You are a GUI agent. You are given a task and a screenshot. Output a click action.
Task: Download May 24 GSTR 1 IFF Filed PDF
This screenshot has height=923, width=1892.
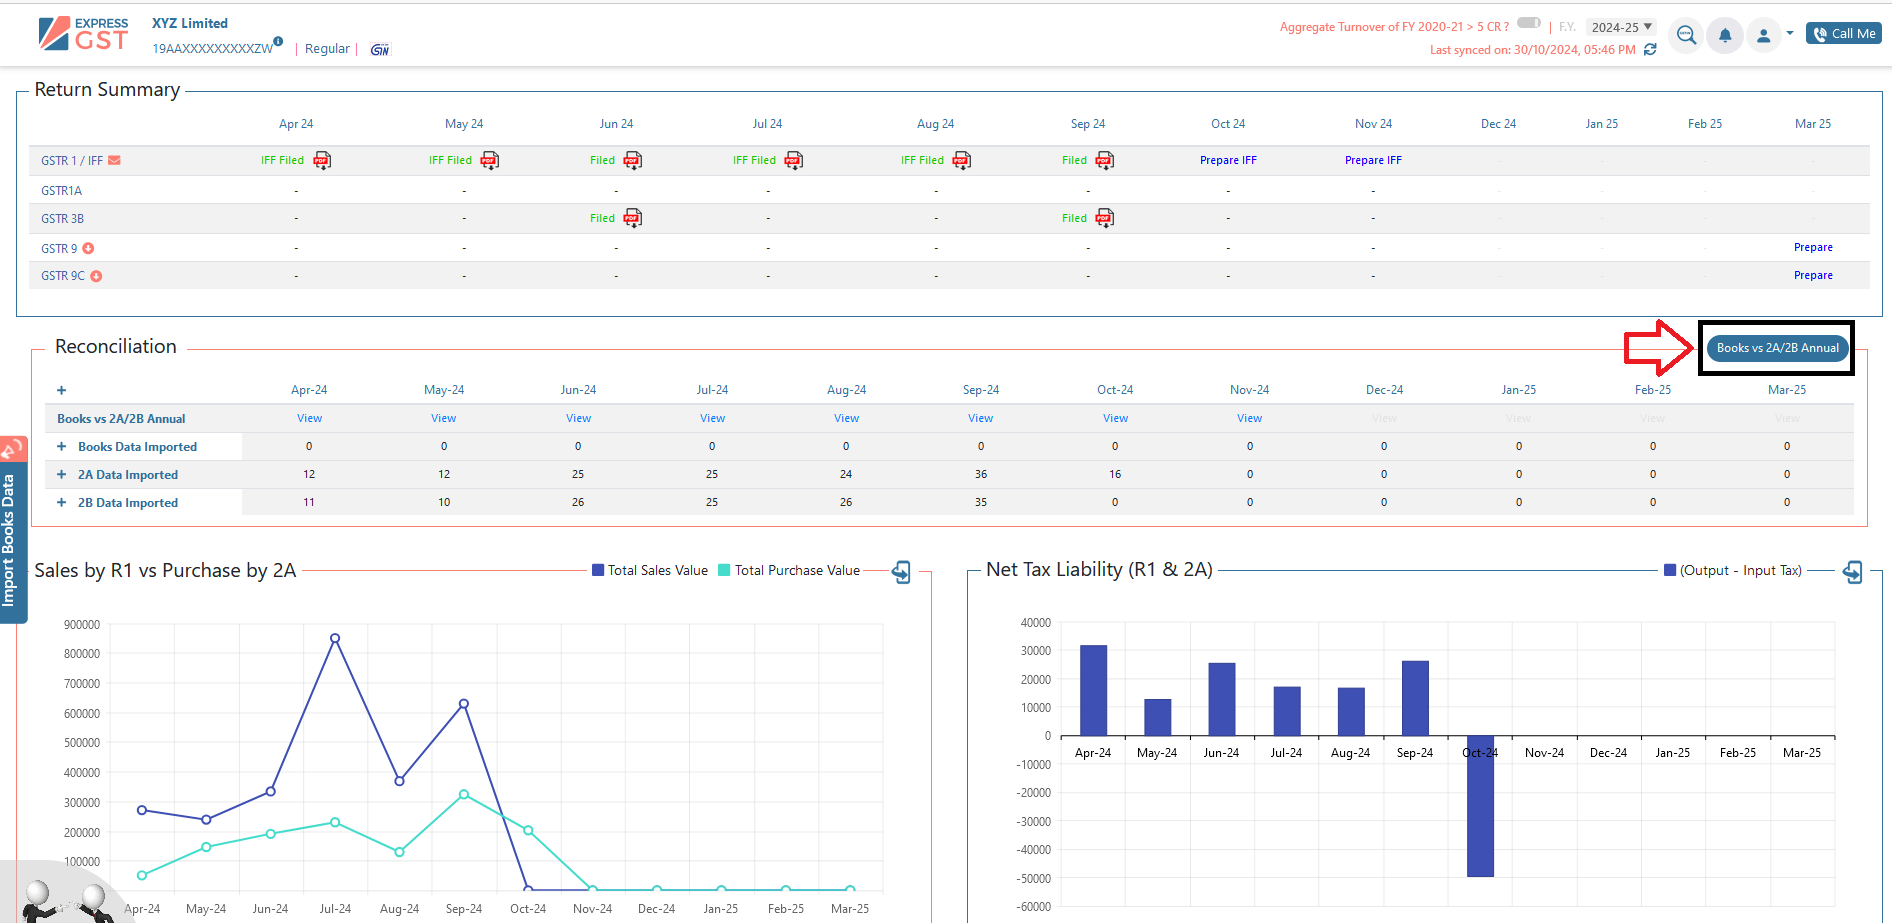pyautogui.click(x=489, y=160)
